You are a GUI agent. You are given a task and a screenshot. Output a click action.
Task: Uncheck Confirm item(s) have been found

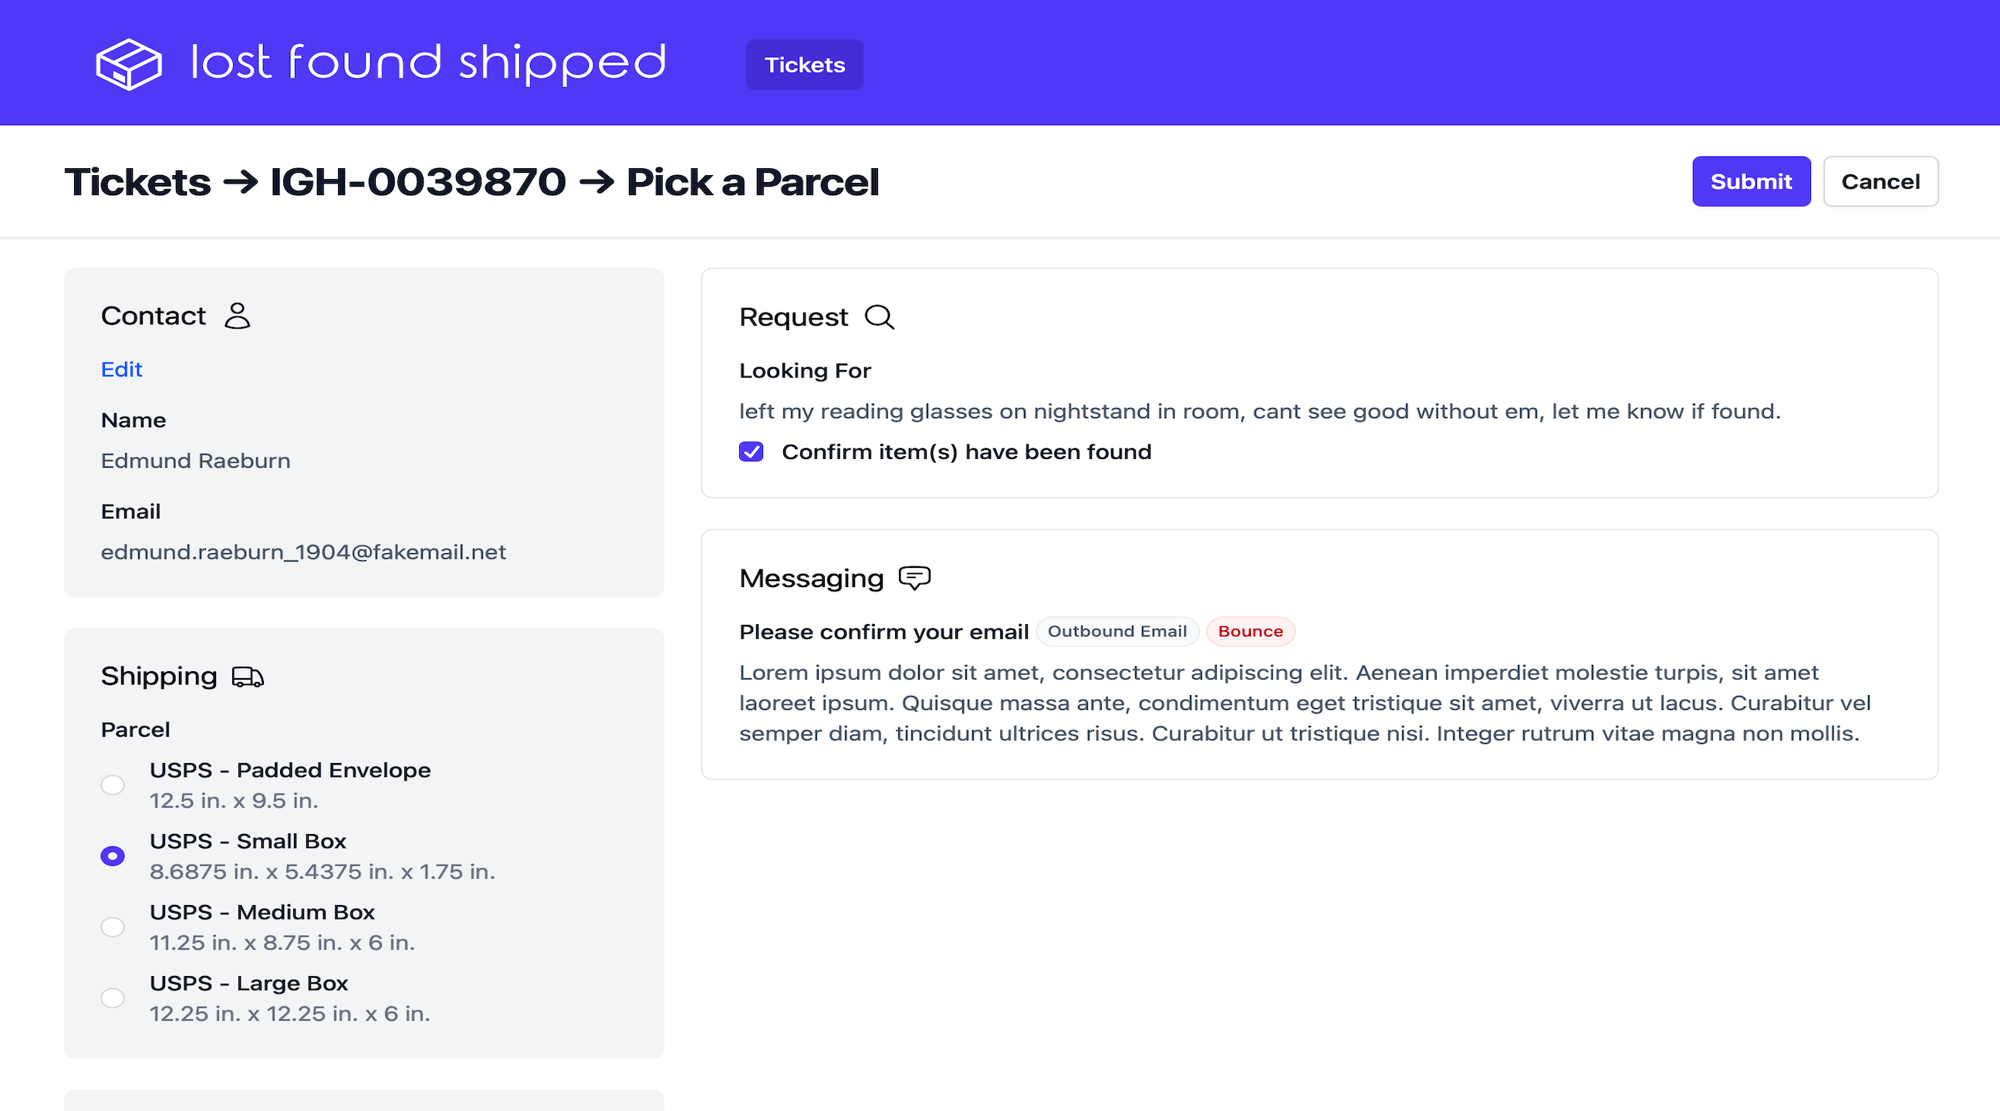(751, 452)
